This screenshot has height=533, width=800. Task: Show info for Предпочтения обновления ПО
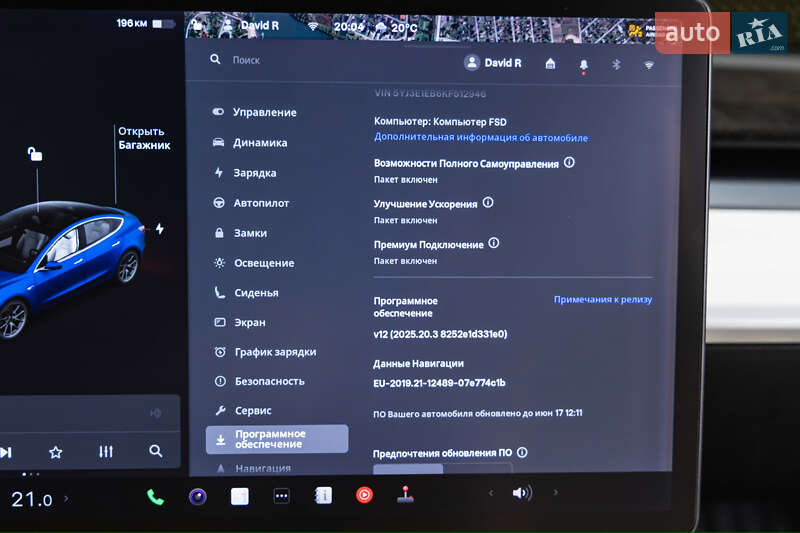pos(522,452)
